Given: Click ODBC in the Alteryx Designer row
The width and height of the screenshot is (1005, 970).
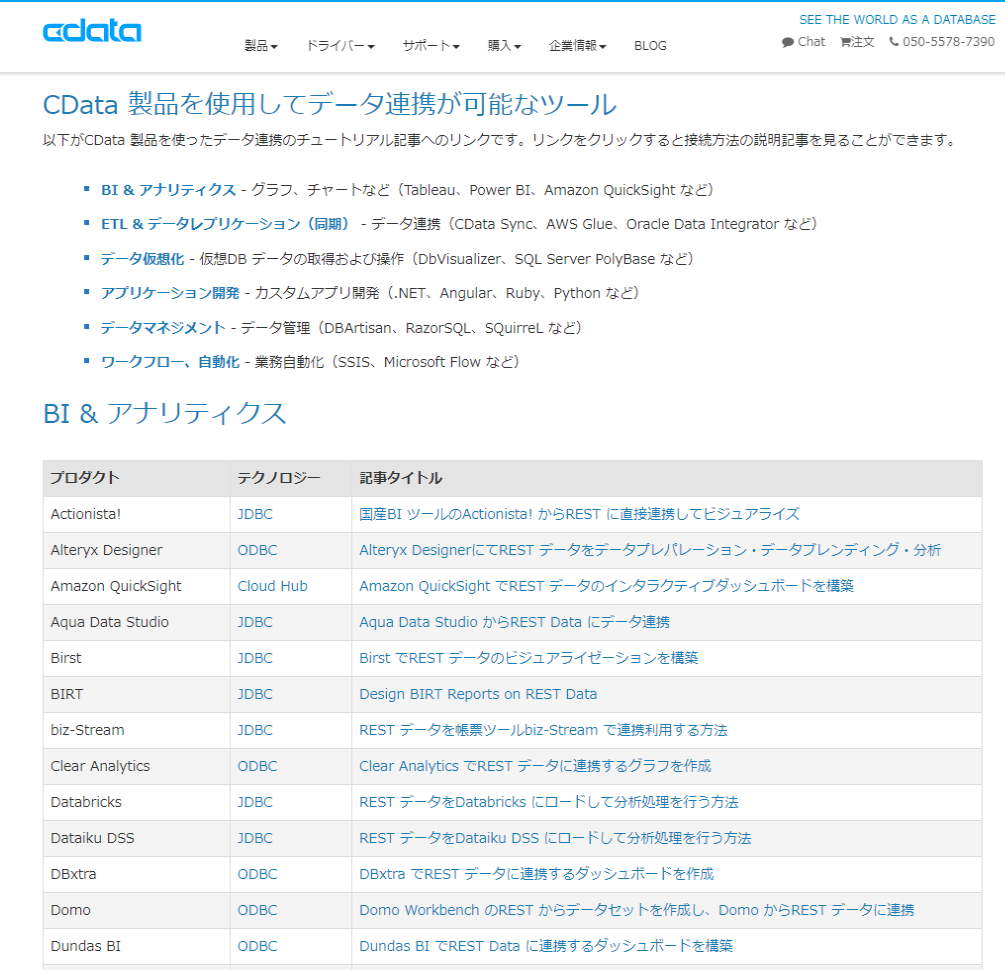Looking at the screenshot, I should point(258,550).
